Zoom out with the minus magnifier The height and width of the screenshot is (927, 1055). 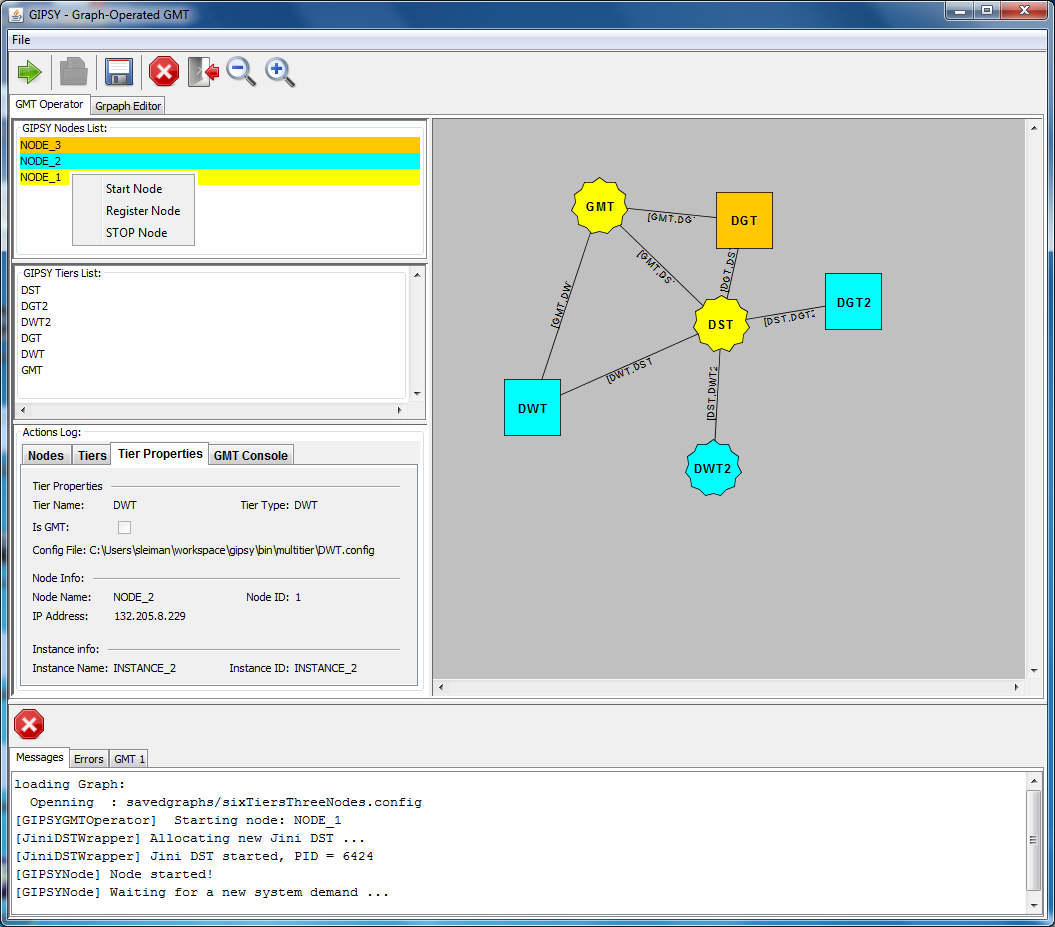click(241, 72)
